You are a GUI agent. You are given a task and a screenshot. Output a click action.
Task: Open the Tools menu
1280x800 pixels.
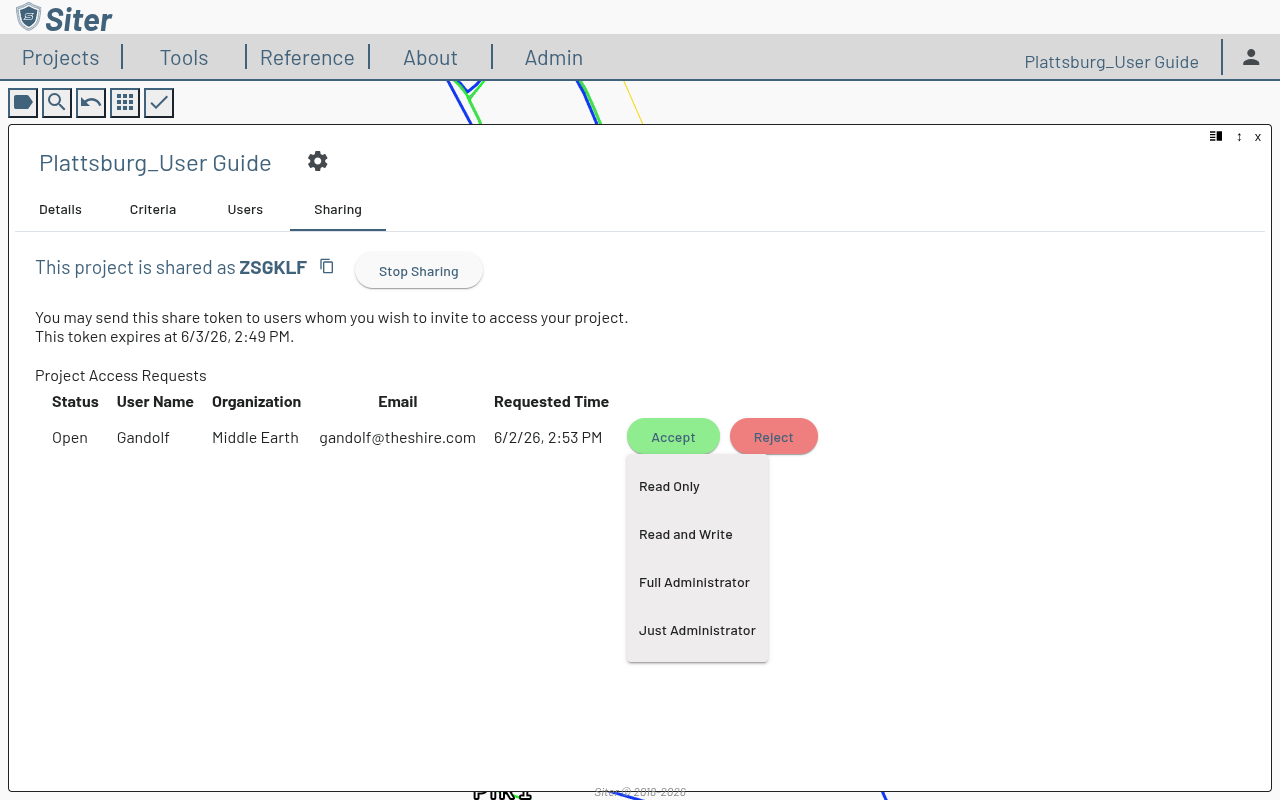tap(184, 57)
